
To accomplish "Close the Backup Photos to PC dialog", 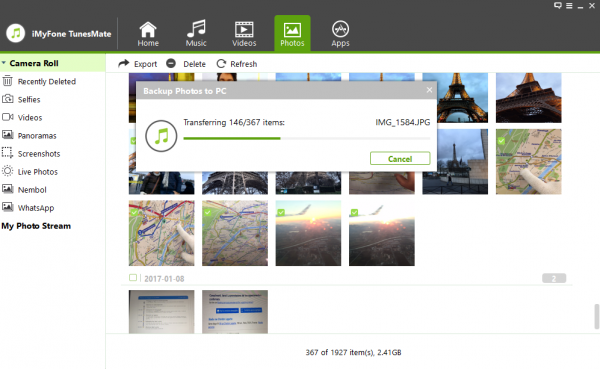I will (429, 90).
